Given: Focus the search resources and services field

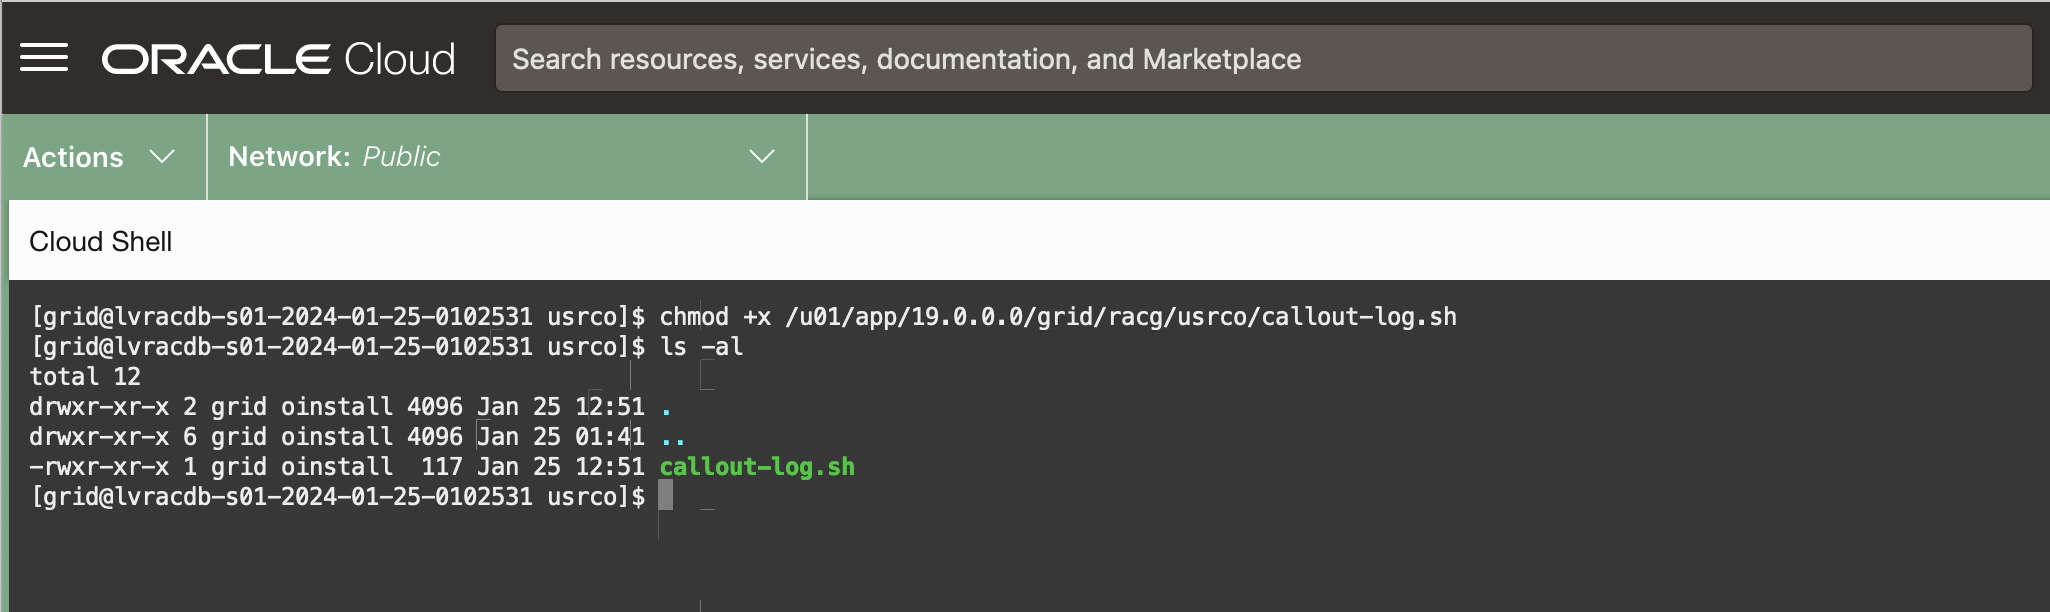Looking at the screenshot, I should click(1262, 59).
